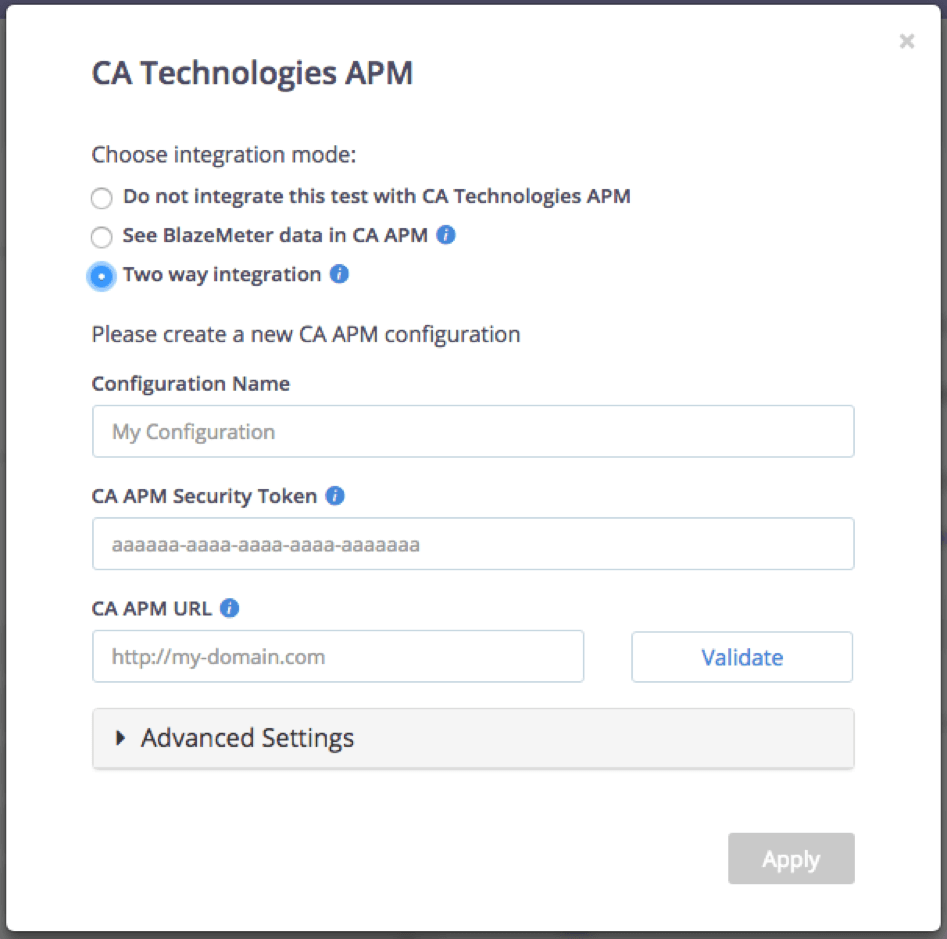Image resolution: width=947 pixels, height=939 pixels.
Task: Click the info icon beside CA APM URL
Action: coord(229,608)
